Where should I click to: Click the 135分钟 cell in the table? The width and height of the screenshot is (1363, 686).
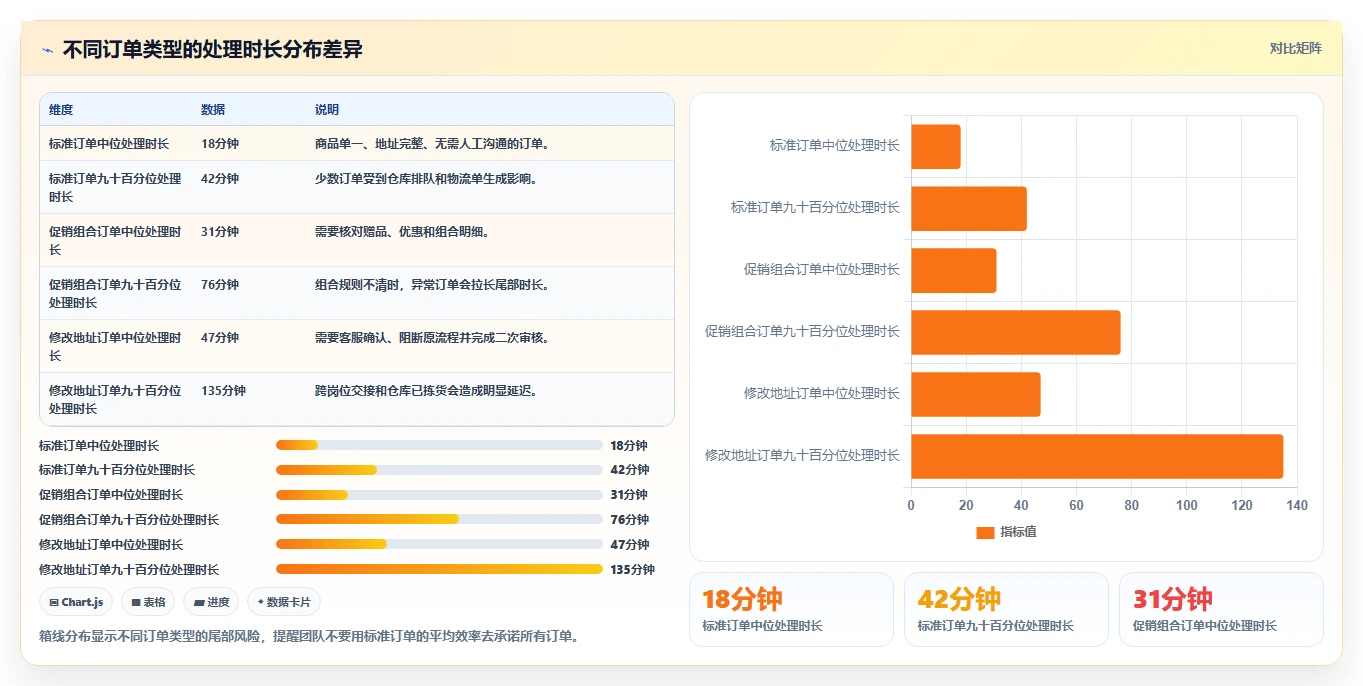point(223,391)
